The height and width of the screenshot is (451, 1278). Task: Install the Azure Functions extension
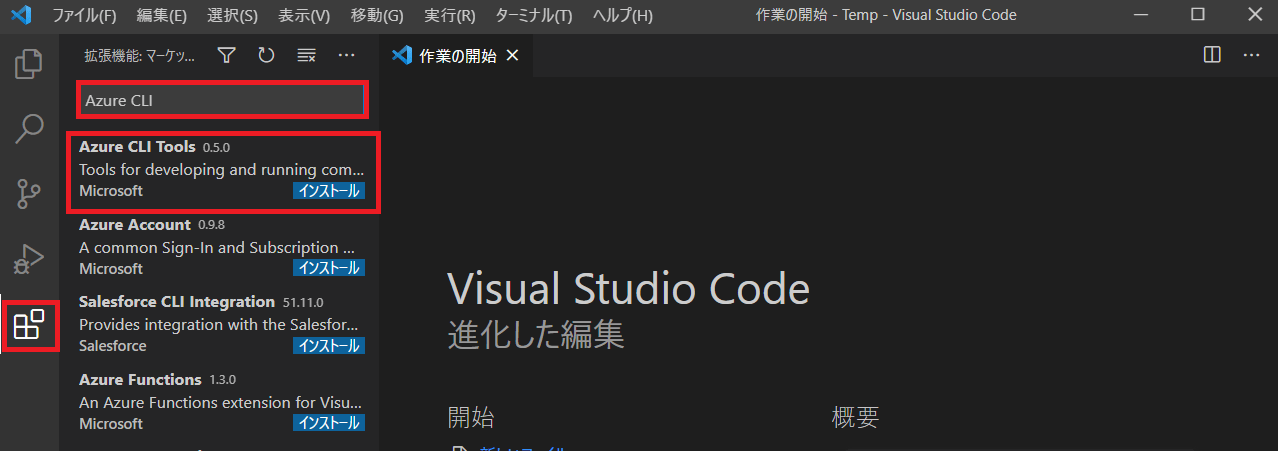pos(329,423)
